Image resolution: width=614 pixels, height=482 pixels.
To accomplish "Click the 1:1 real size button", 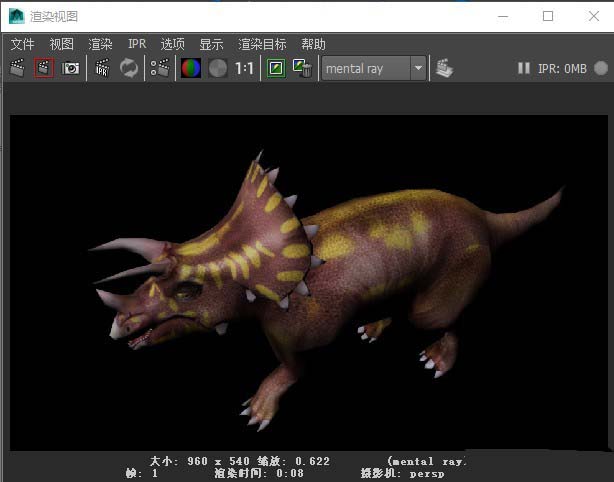I will tap(245, 69).
